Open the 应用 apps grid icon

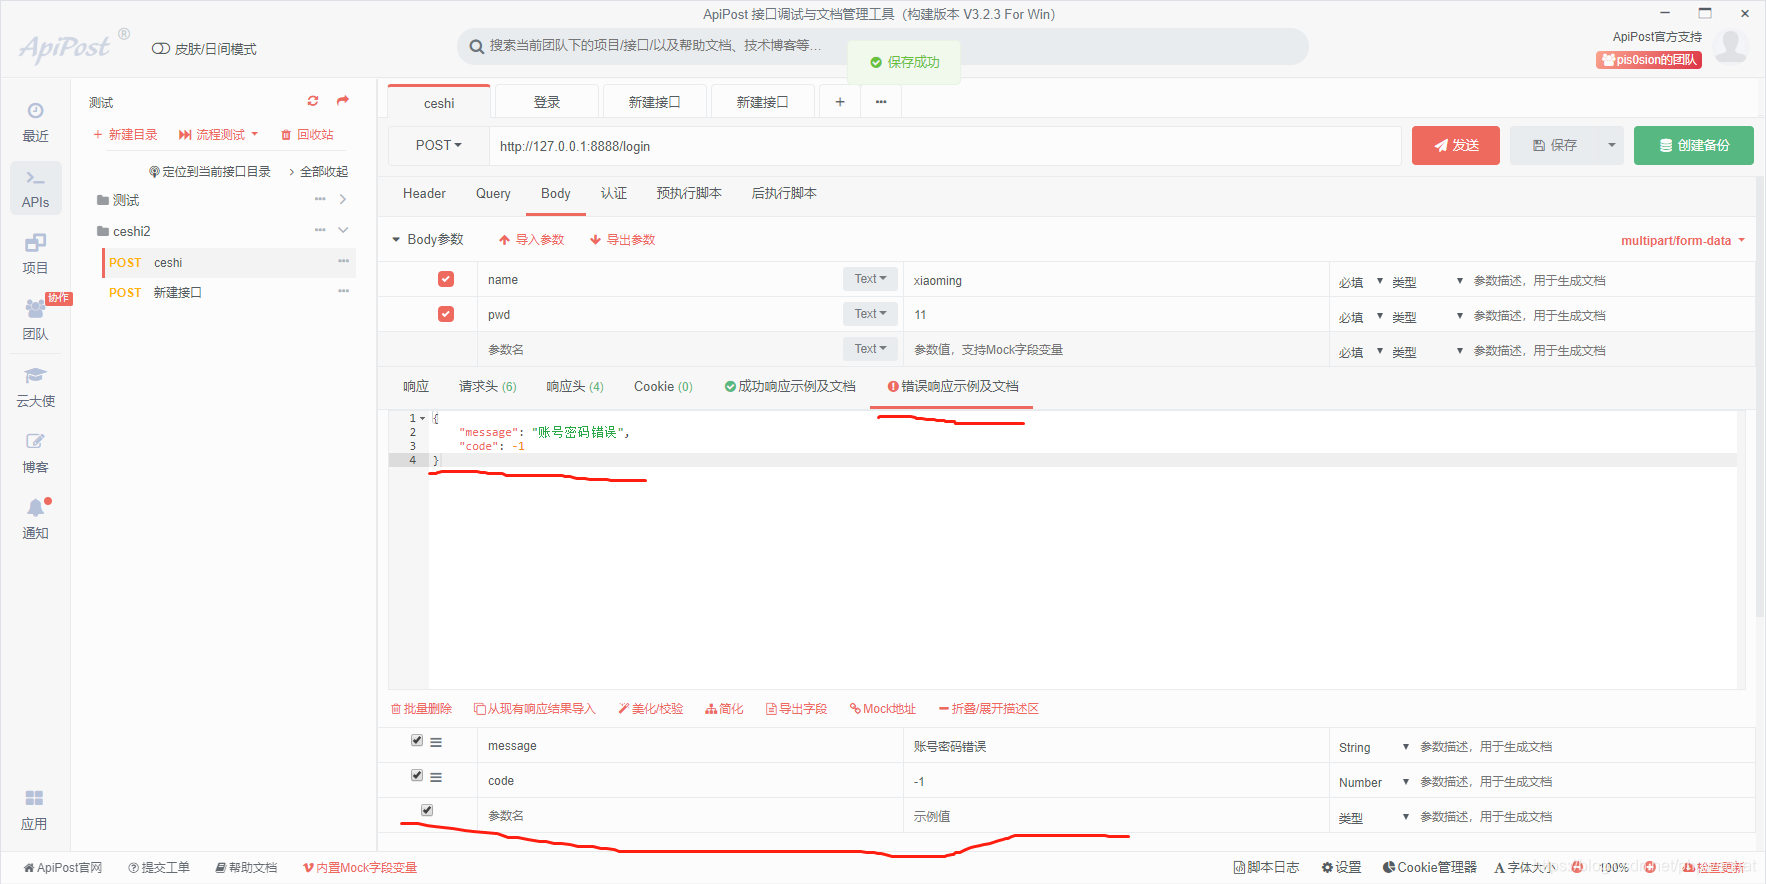[x=35, y=810]
